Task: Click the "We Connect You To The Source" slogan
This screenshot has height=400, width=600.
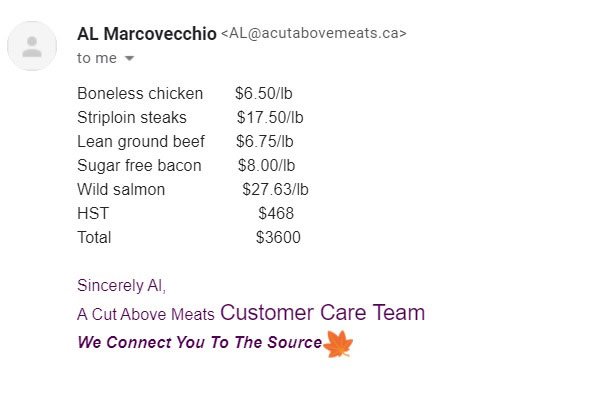Action: (x=199, y=343)
